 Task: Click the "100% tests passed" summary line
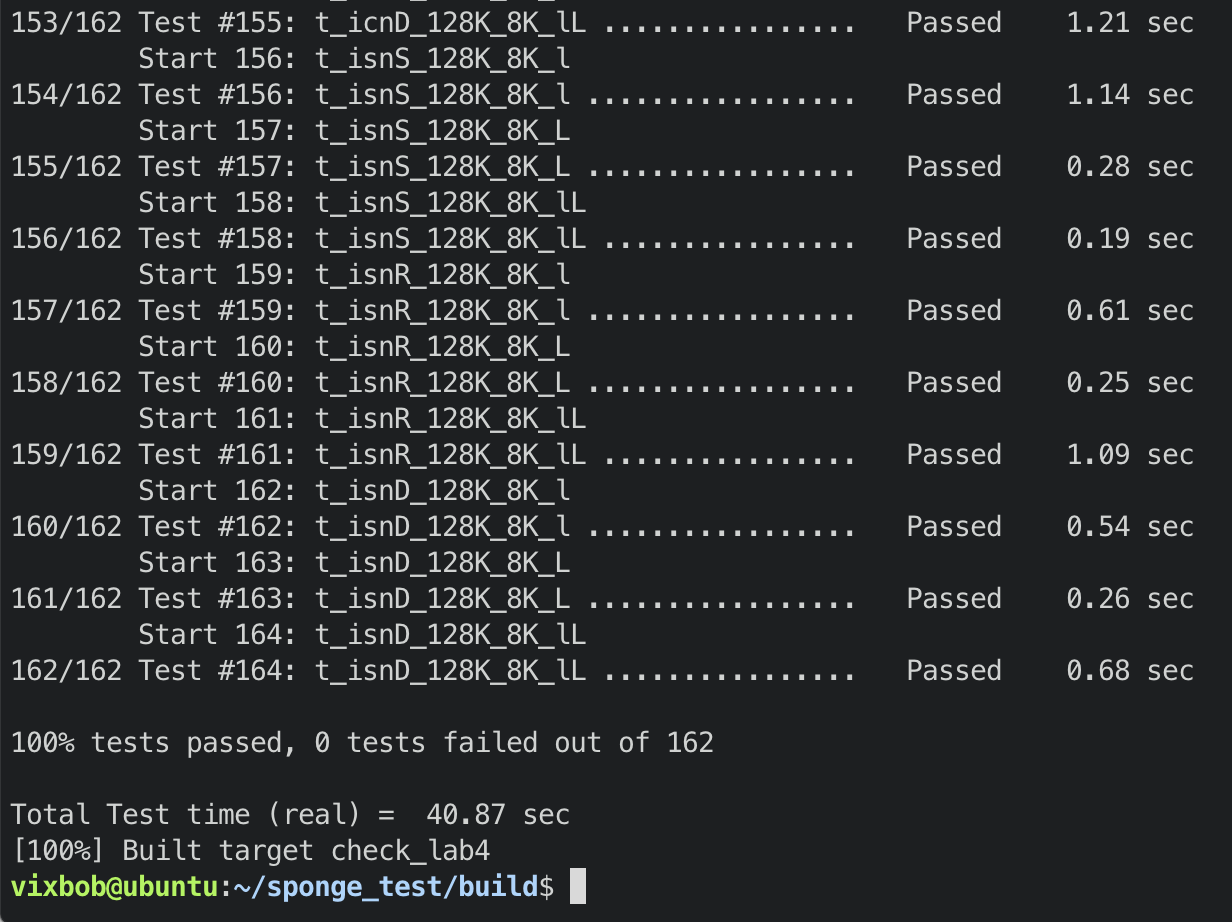(x=362, y=743)
